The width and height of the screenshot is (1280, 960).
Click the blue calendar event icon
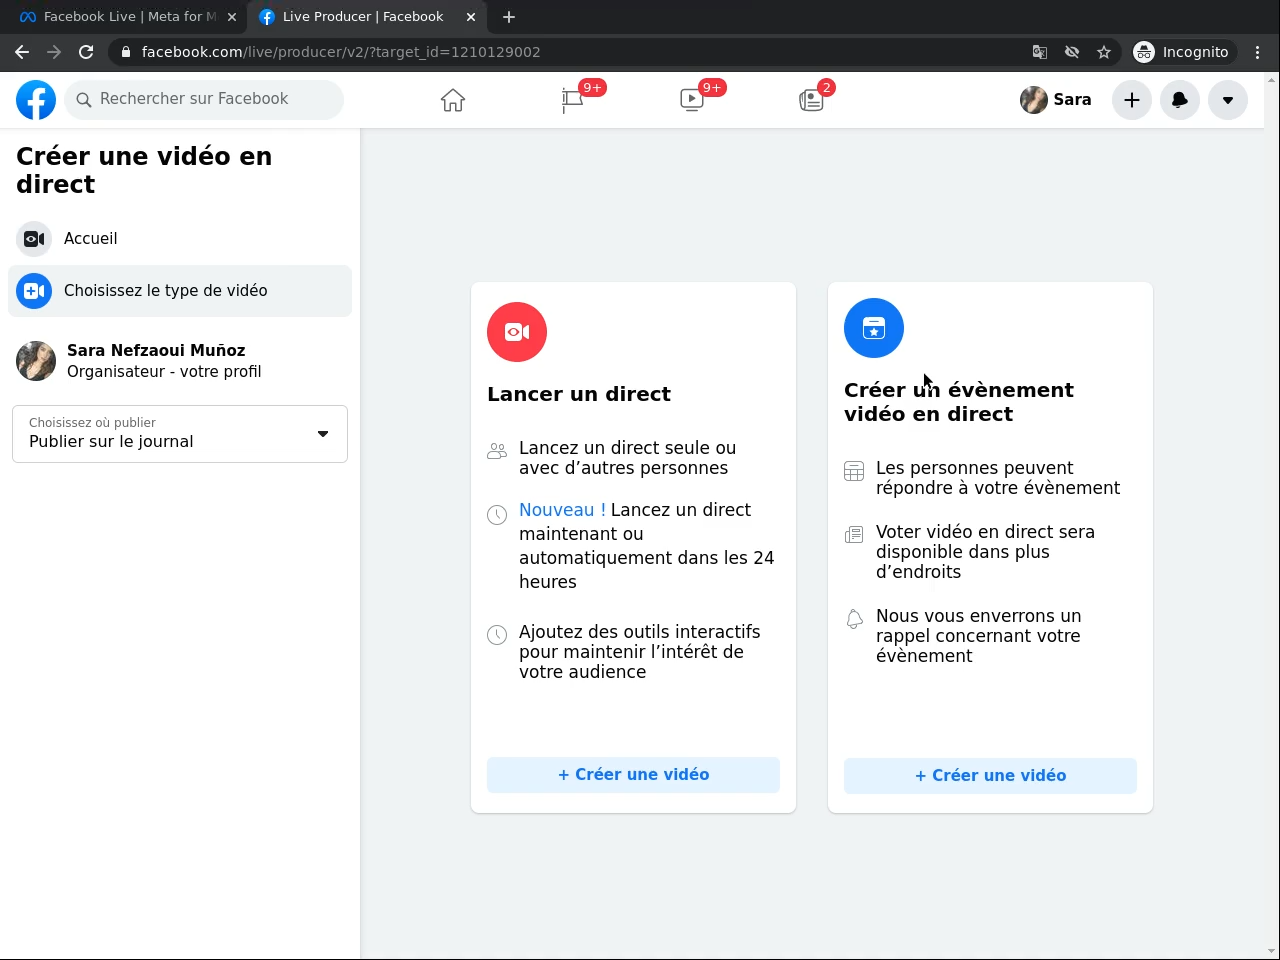coord(874,328)
